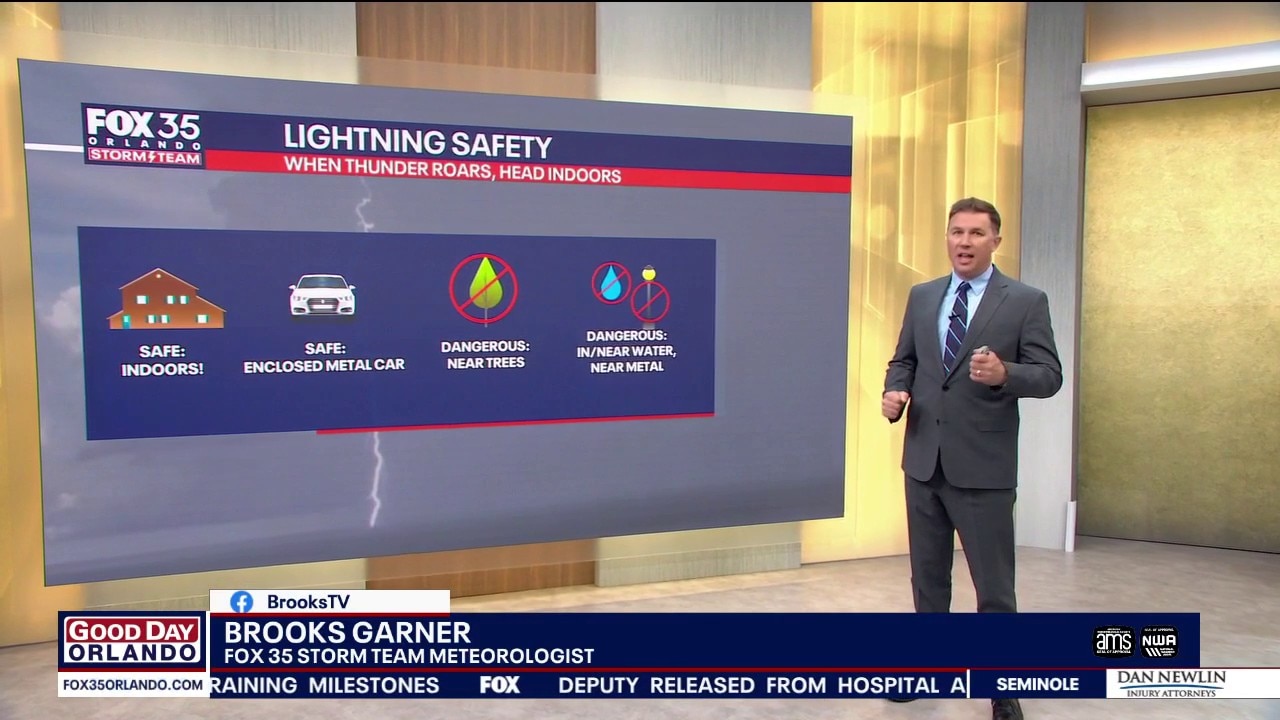Click the house icon above Safe: Indoors
This screenshot has width=1280, height=720.
pos(166,298)
